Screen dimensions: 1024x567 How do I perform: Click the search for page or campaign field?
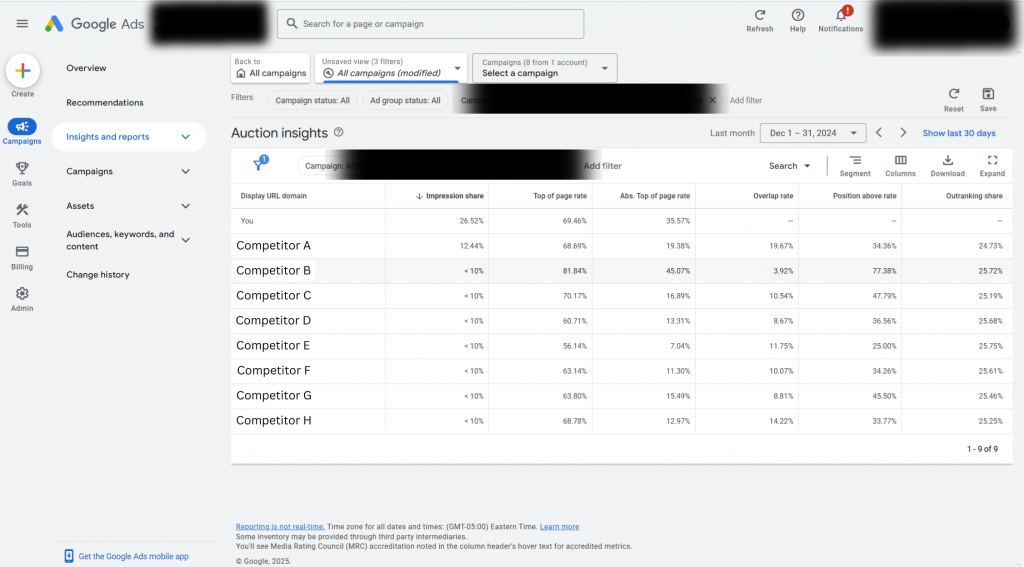click(430, 24)
